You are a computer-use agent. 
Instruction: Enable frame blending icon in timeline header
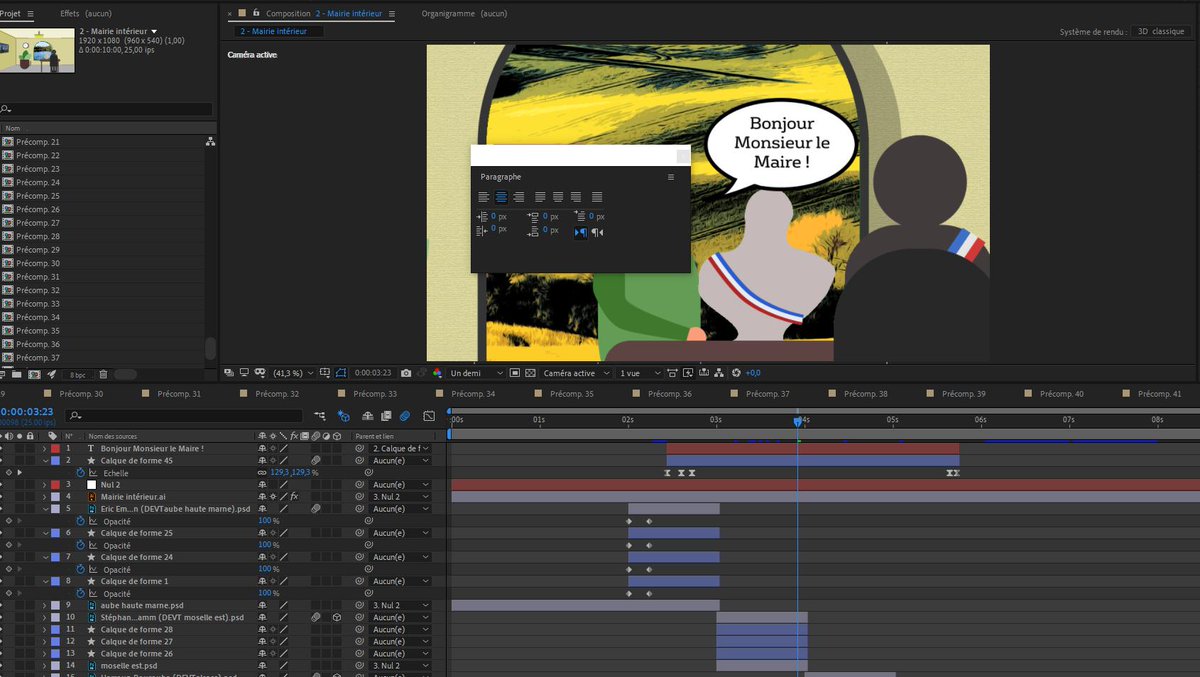pyautogui.click(x=386, y=416)
